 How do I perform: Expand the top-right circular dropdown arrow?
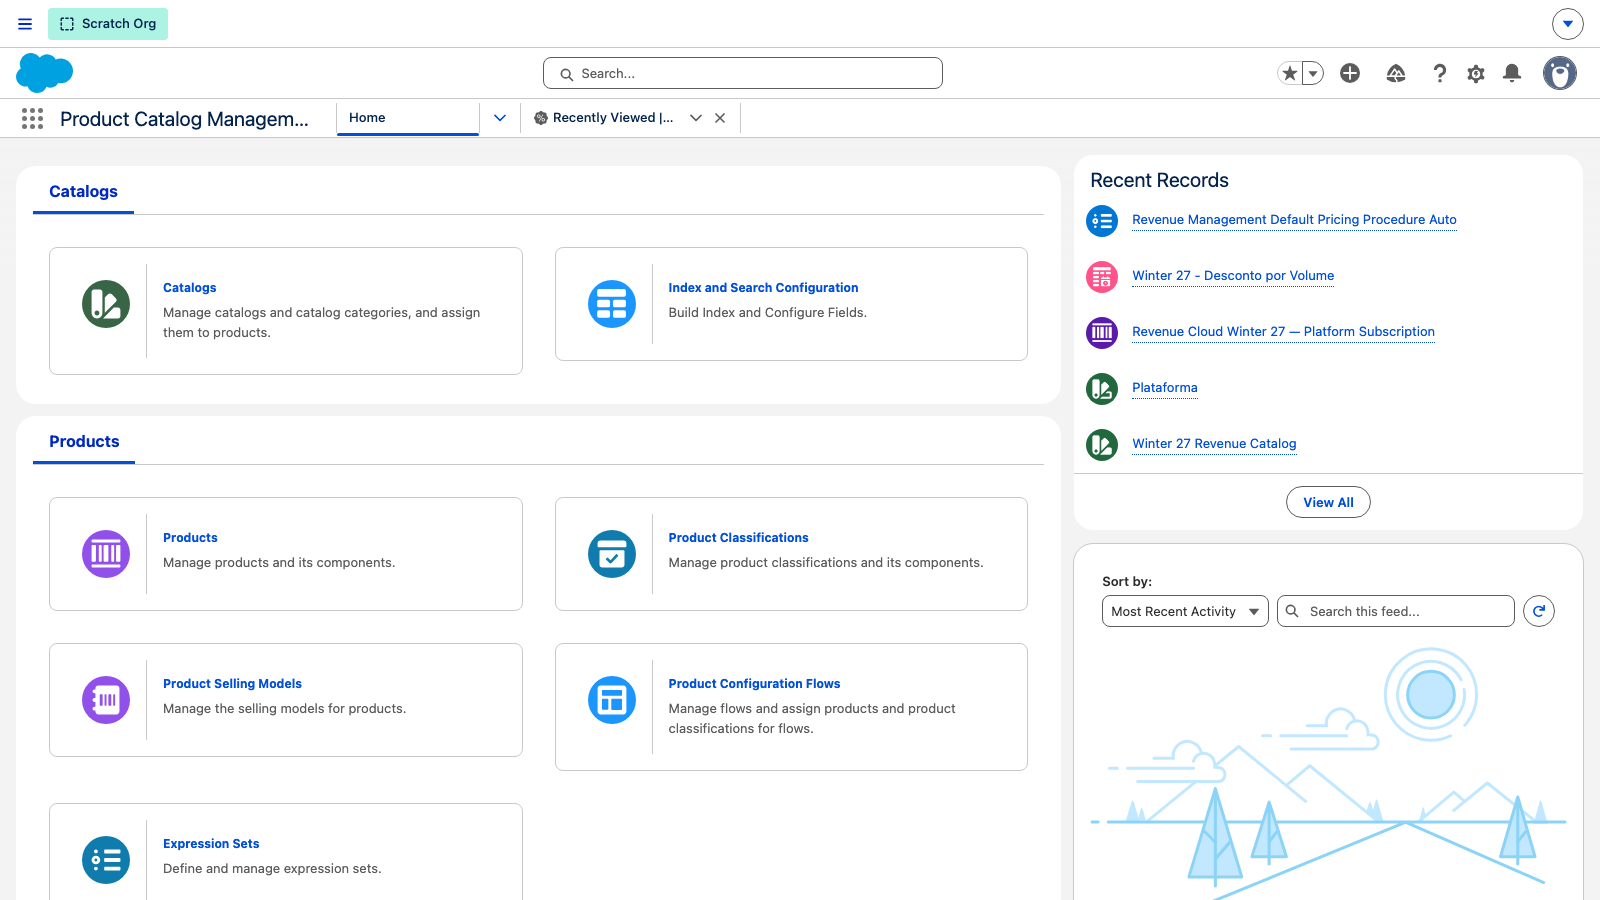click(1568, 24)
